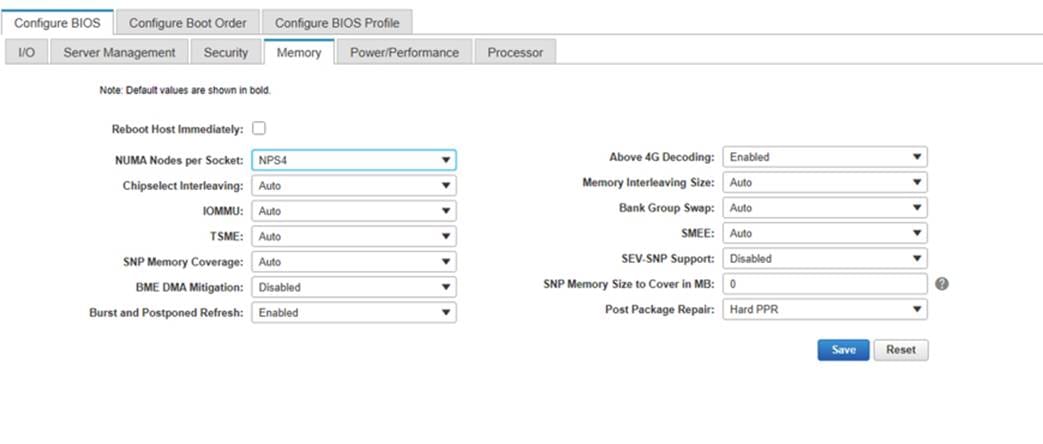Click the 'Post Package Repair:' label
This screenshot has height=444, width=1043.
pos(660,309)
